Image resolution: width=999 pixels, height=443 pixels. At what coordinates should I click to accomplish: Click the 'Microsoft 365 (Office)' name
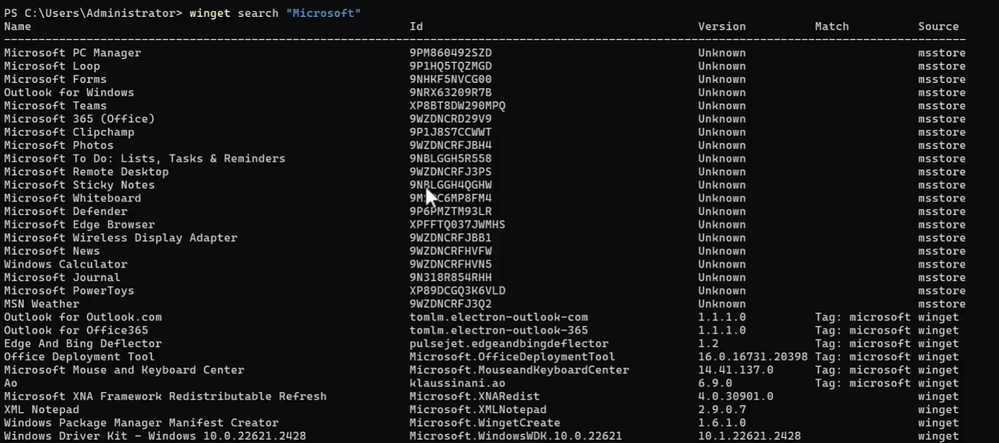[79, 119]
